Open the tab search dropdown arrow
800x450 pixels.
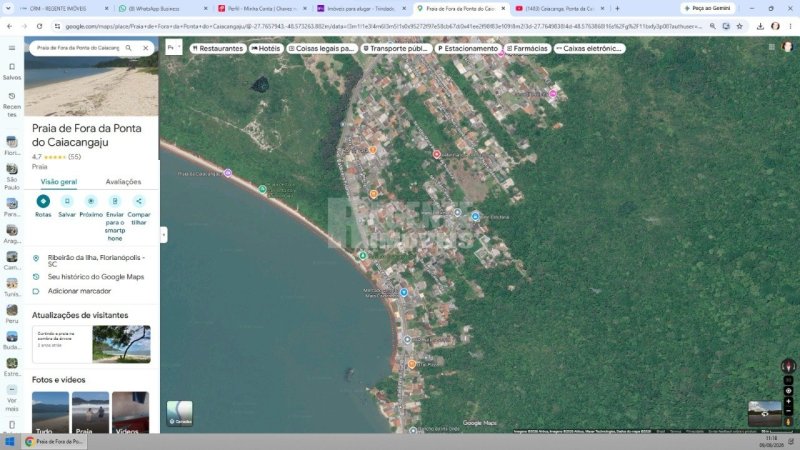(x=8, y=9)
